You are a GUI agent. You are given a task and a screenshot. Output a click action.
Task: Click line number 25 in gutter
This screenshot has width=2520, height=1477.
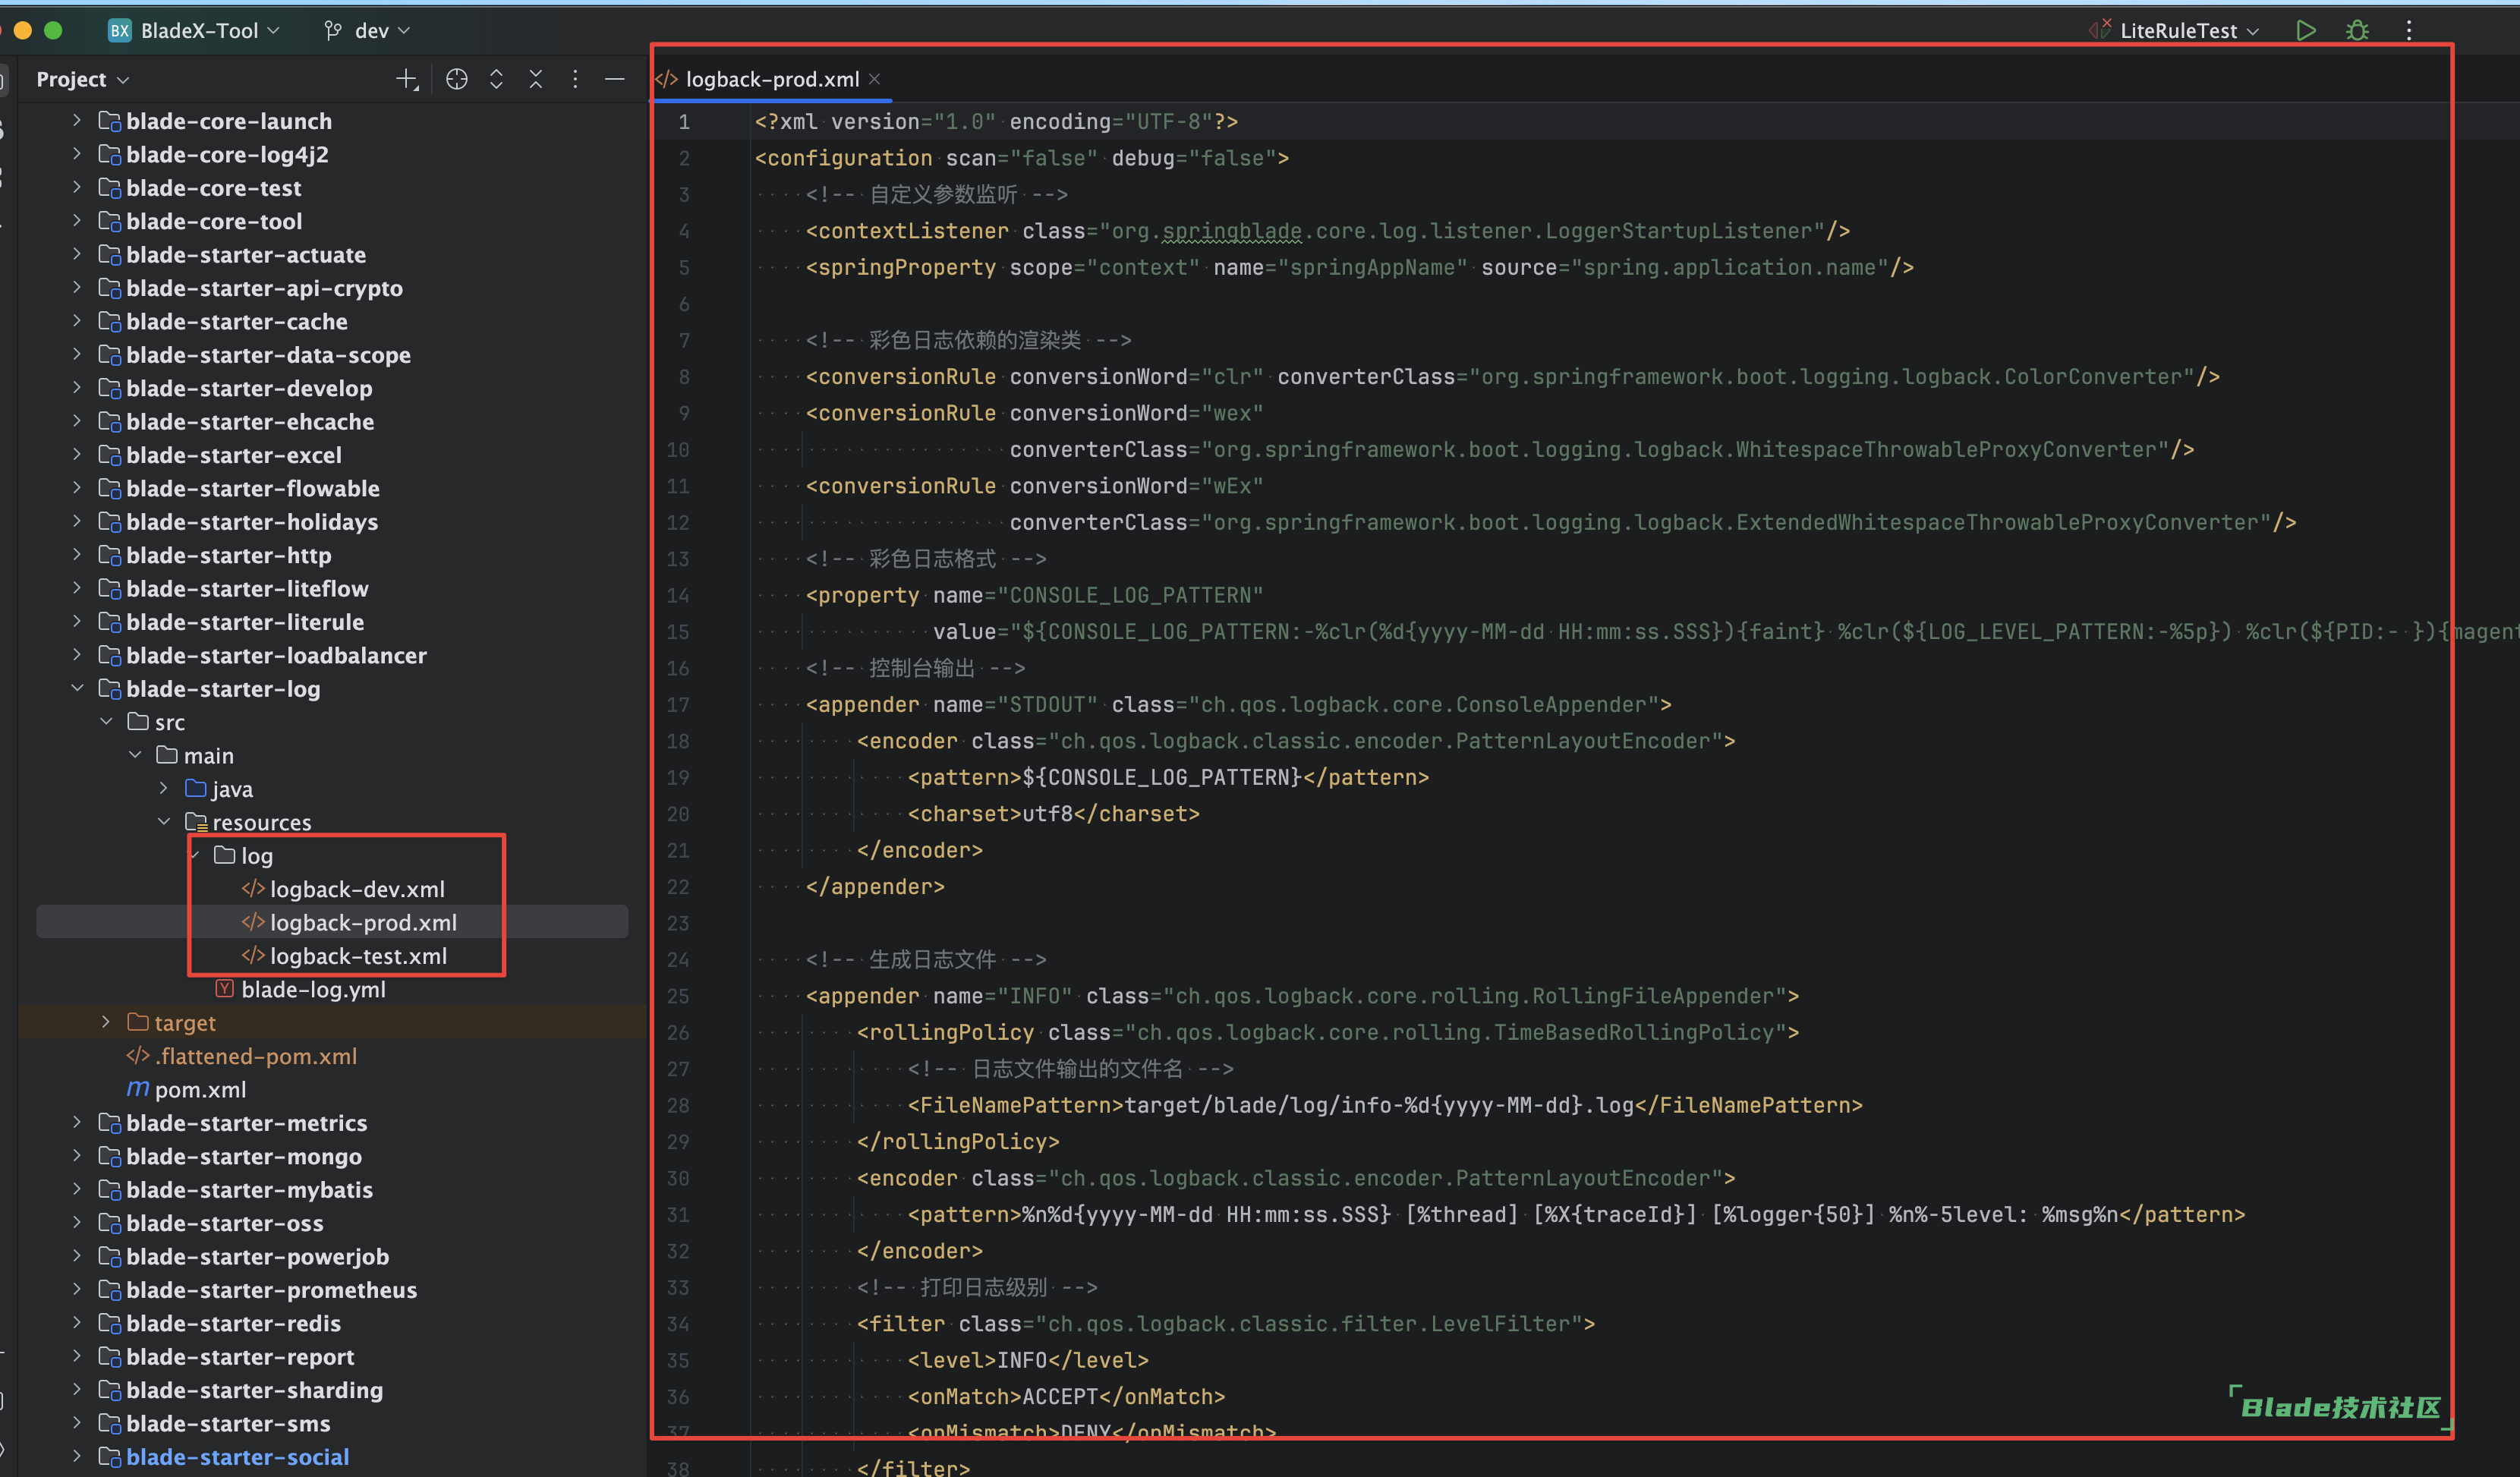tap(678, 996)
